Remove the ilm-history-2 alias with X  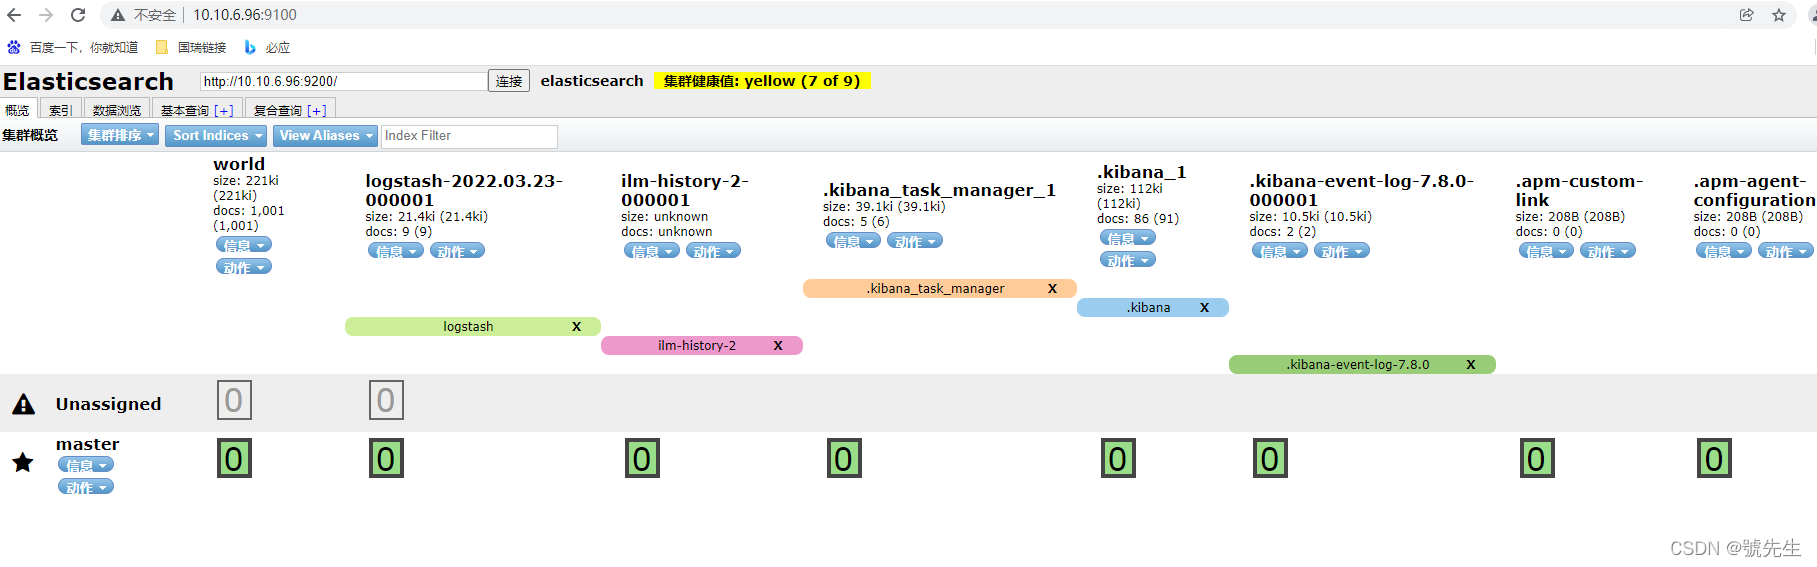tap(778, 346)
